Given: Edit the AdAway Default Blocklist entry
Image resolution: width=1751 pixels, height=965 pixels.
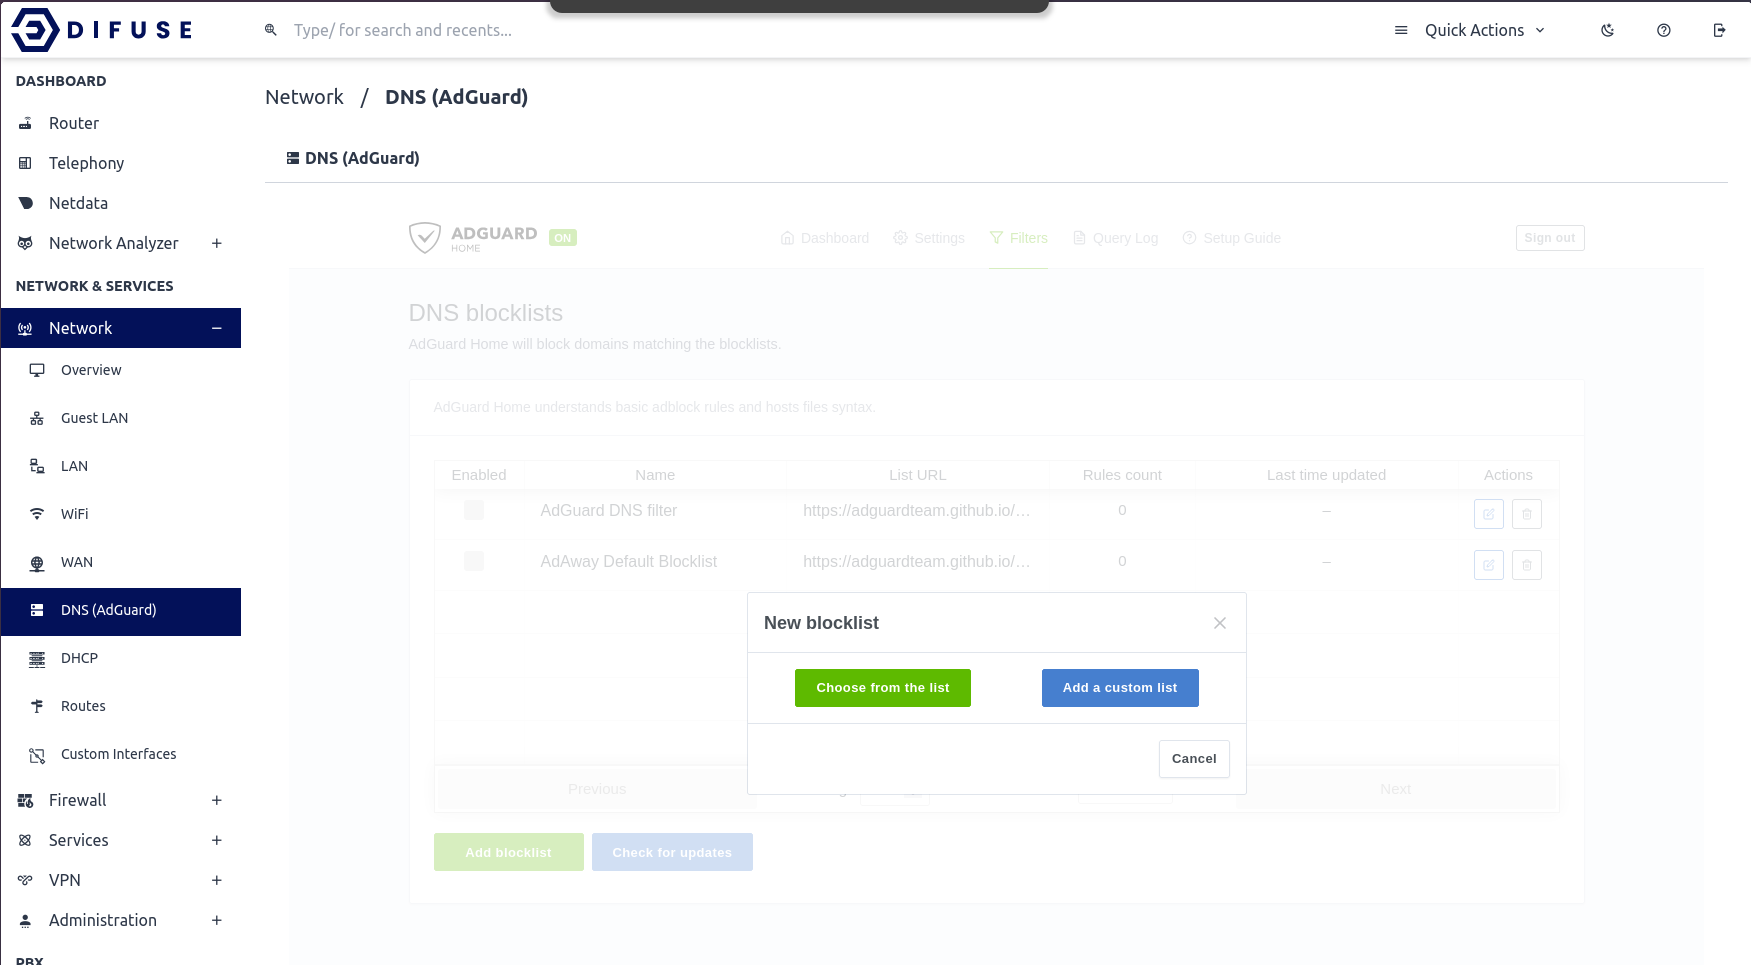Looking at the screenshot, I should 1489,565.
